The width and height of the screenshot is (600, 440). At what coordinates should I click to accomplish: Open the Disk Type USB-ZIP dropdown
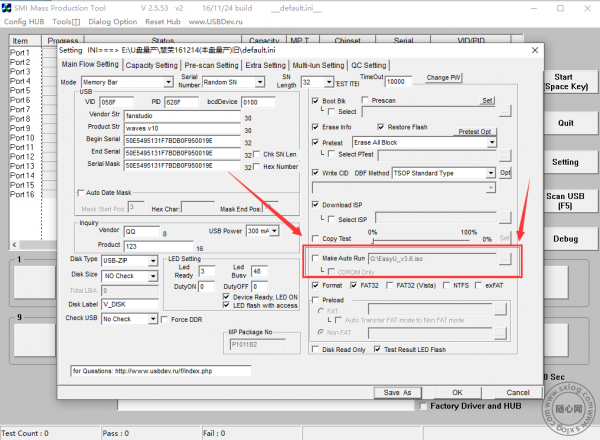pos(153,261)
